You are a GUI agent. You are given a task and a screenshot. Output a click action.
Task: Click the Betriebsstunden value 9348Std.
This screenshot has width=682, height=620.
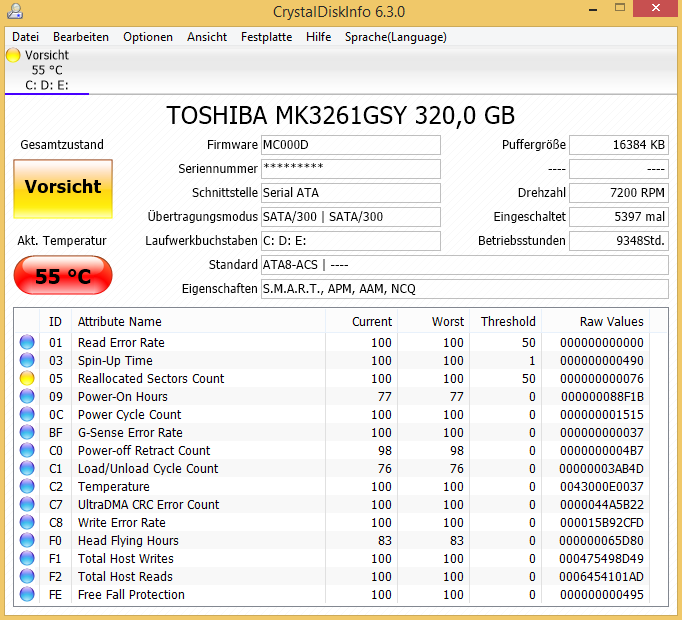tap(619, 241)
